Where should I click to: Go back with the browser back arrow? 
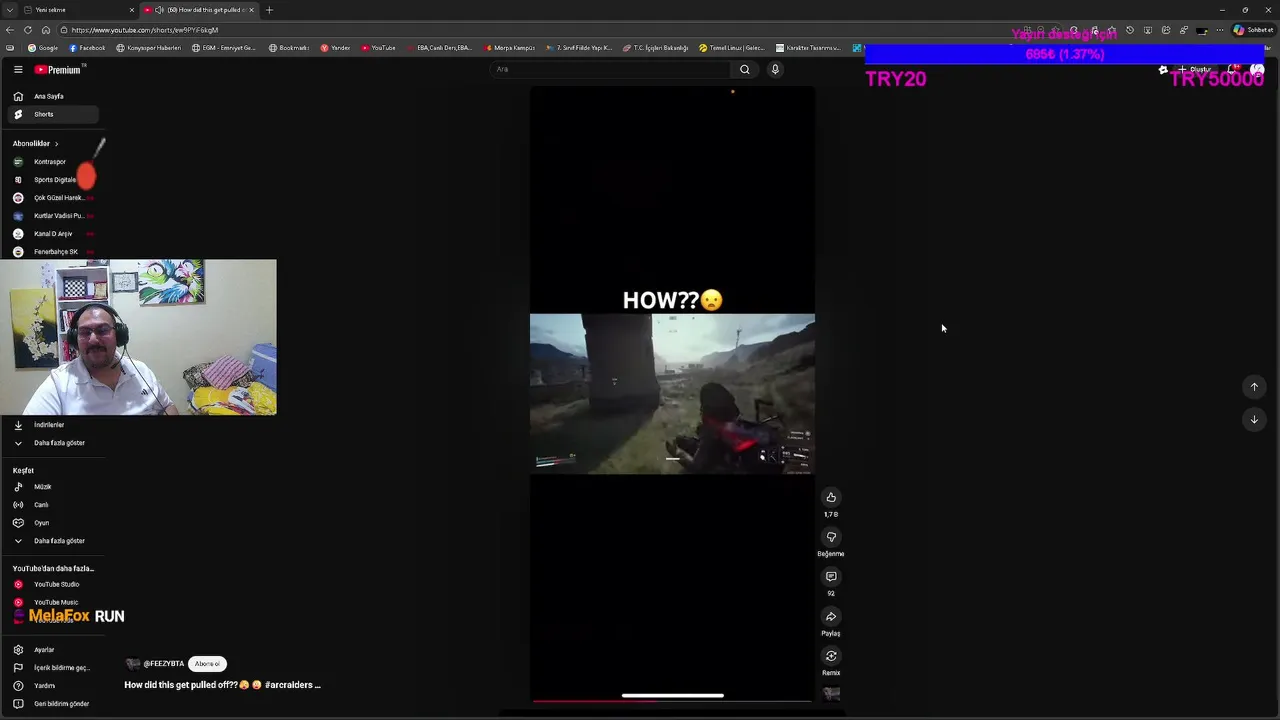(10, 30)
